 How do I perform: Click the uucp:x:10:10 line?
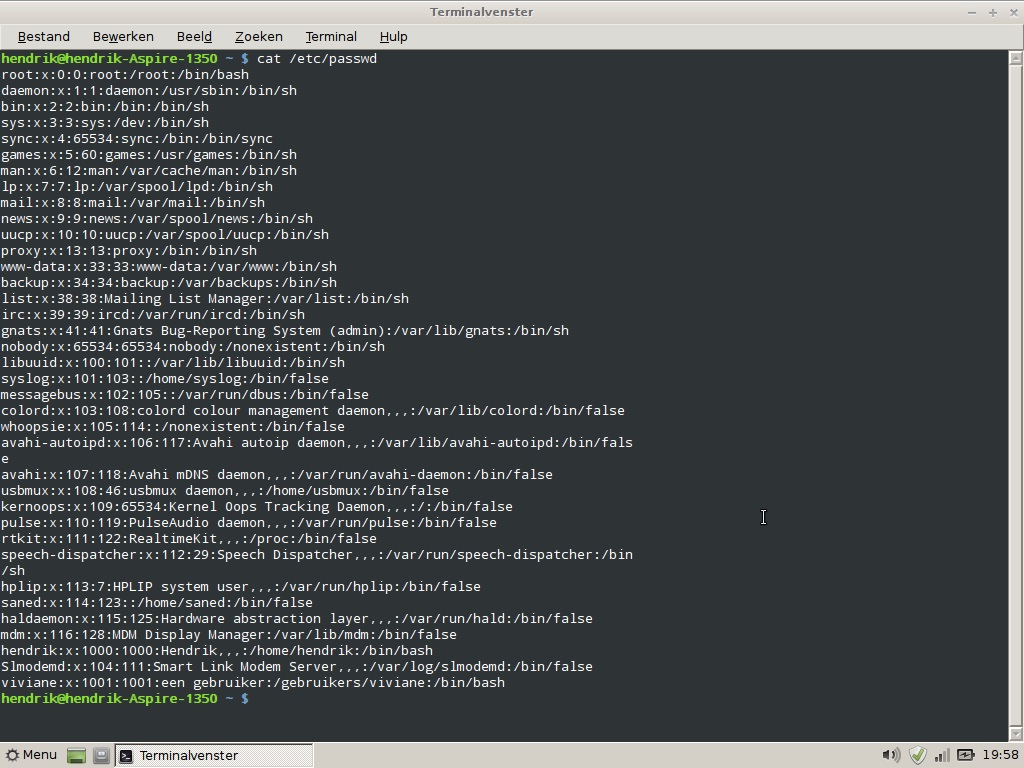click(165, 234)
